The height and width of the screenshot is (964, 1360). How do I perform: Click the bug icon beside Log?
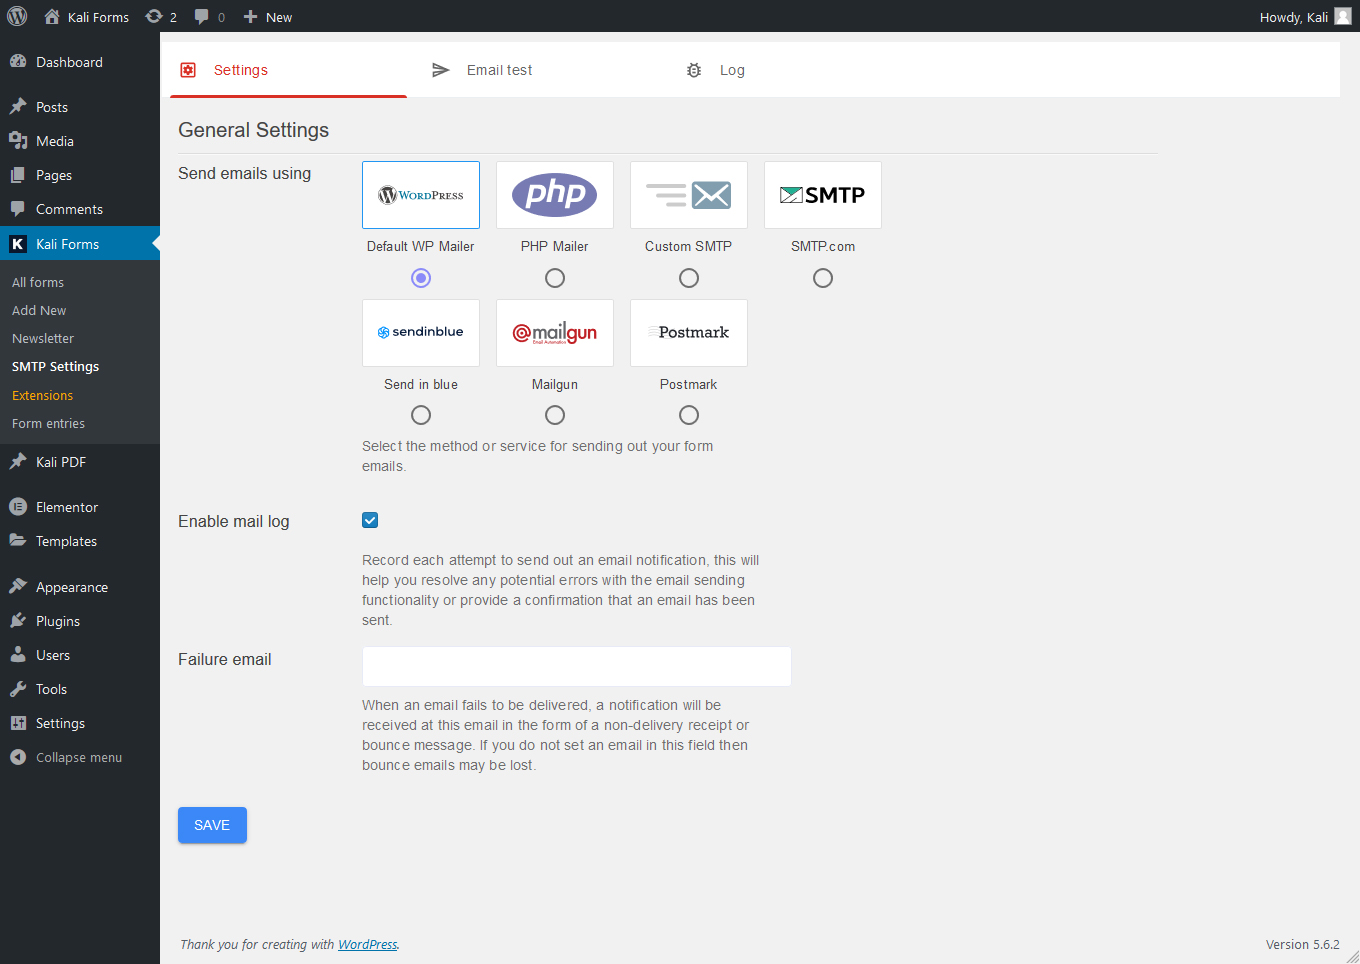(694, 69)
